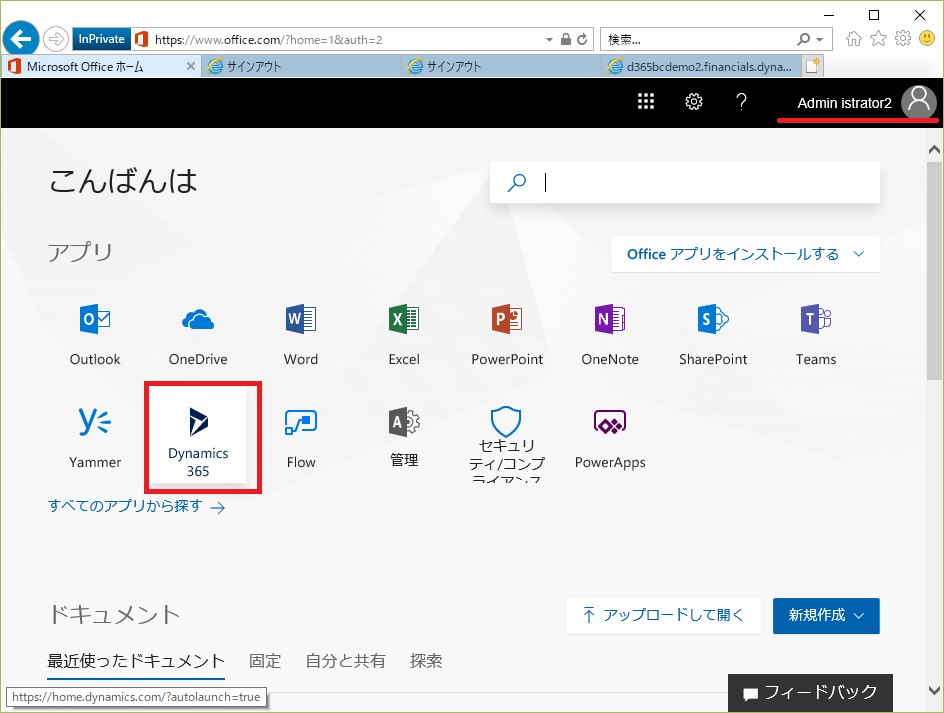The height and width of the screenshot is (713, 944).
Task: Expand the 新規作成 dropdown button
Action: 826,615
